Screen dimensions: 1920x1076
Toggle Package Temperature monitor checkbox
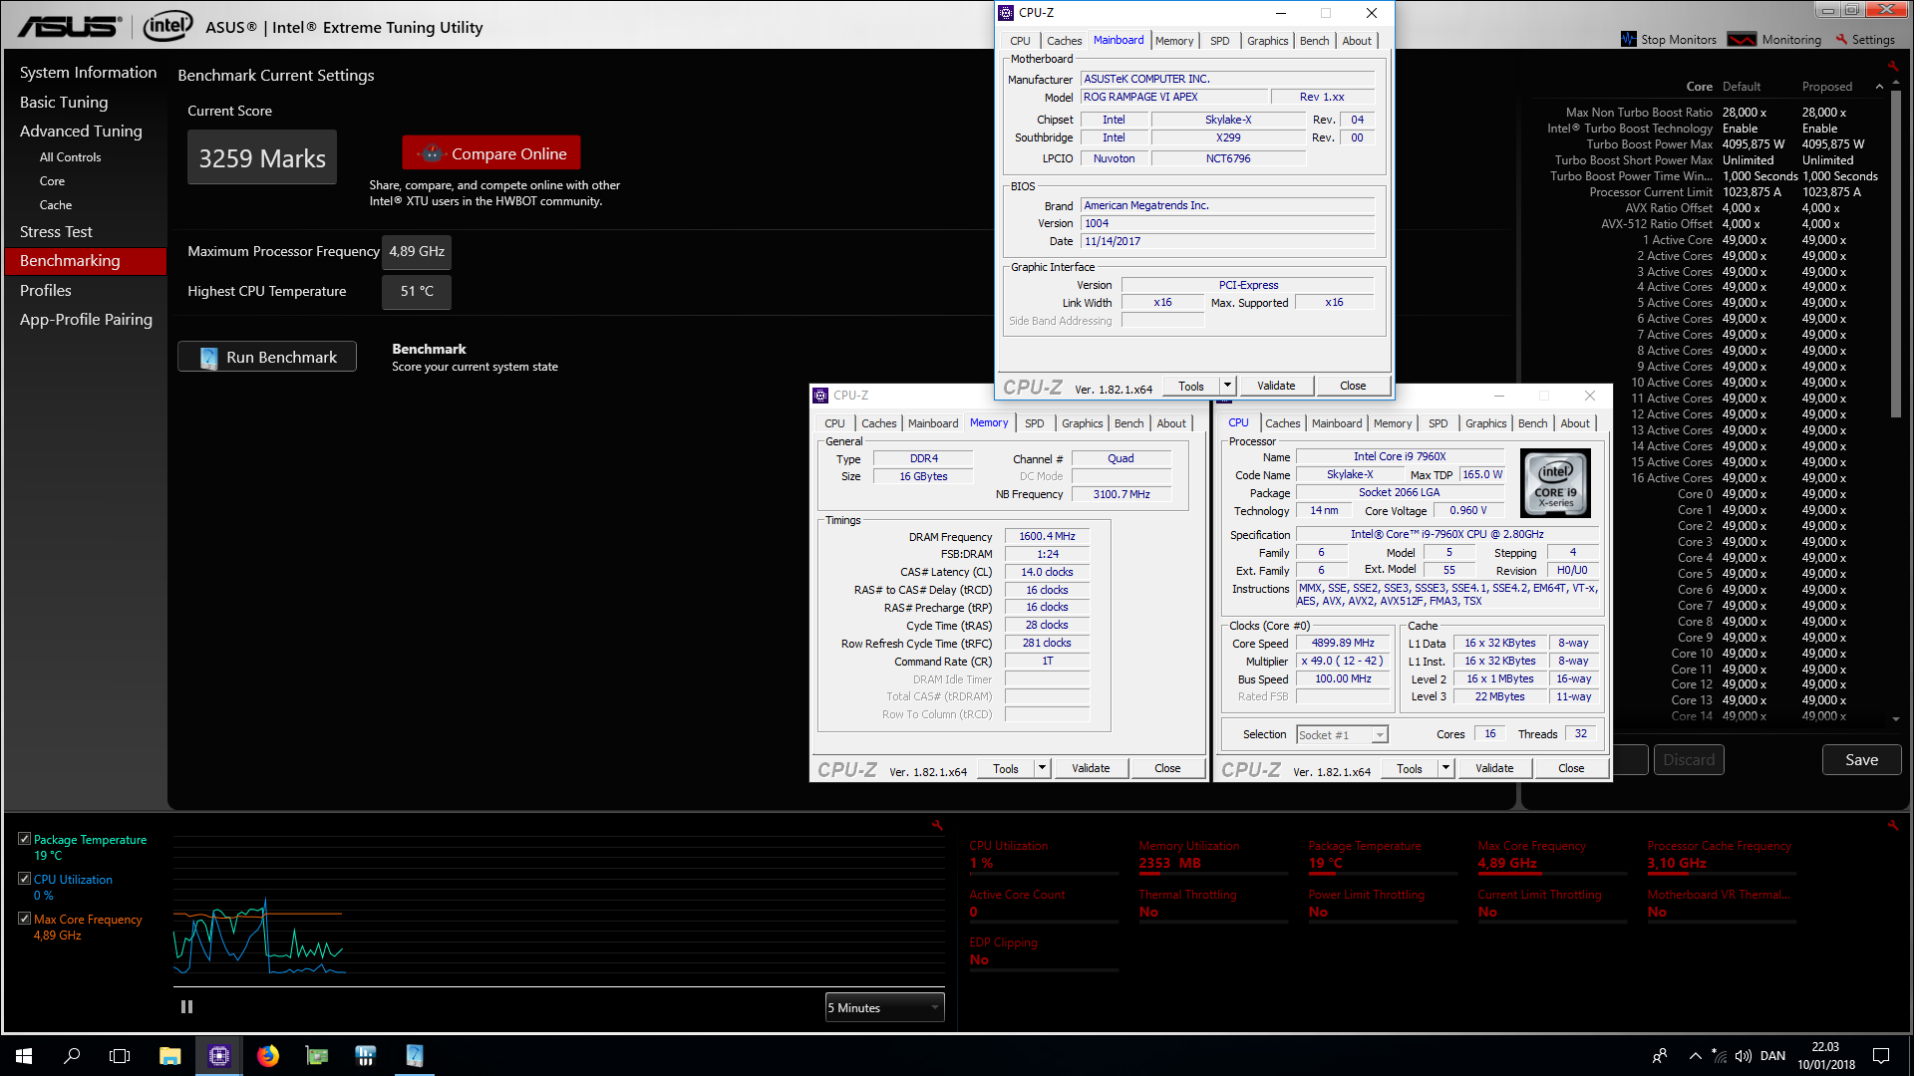point(24,840)
